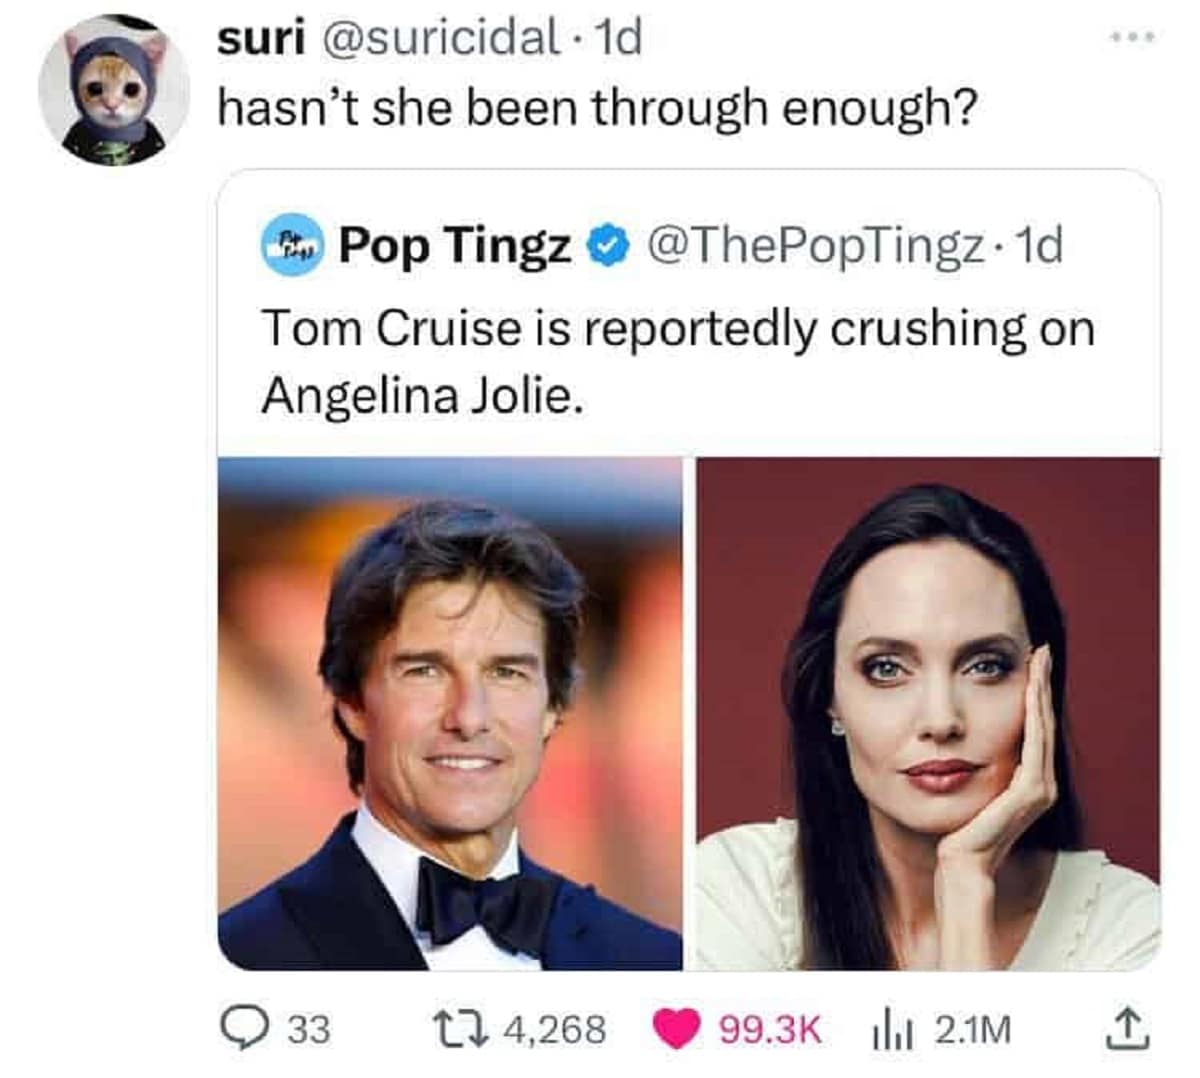Click the 33 replies count
1200x1078 pixels.
(x=309, y=1028)
